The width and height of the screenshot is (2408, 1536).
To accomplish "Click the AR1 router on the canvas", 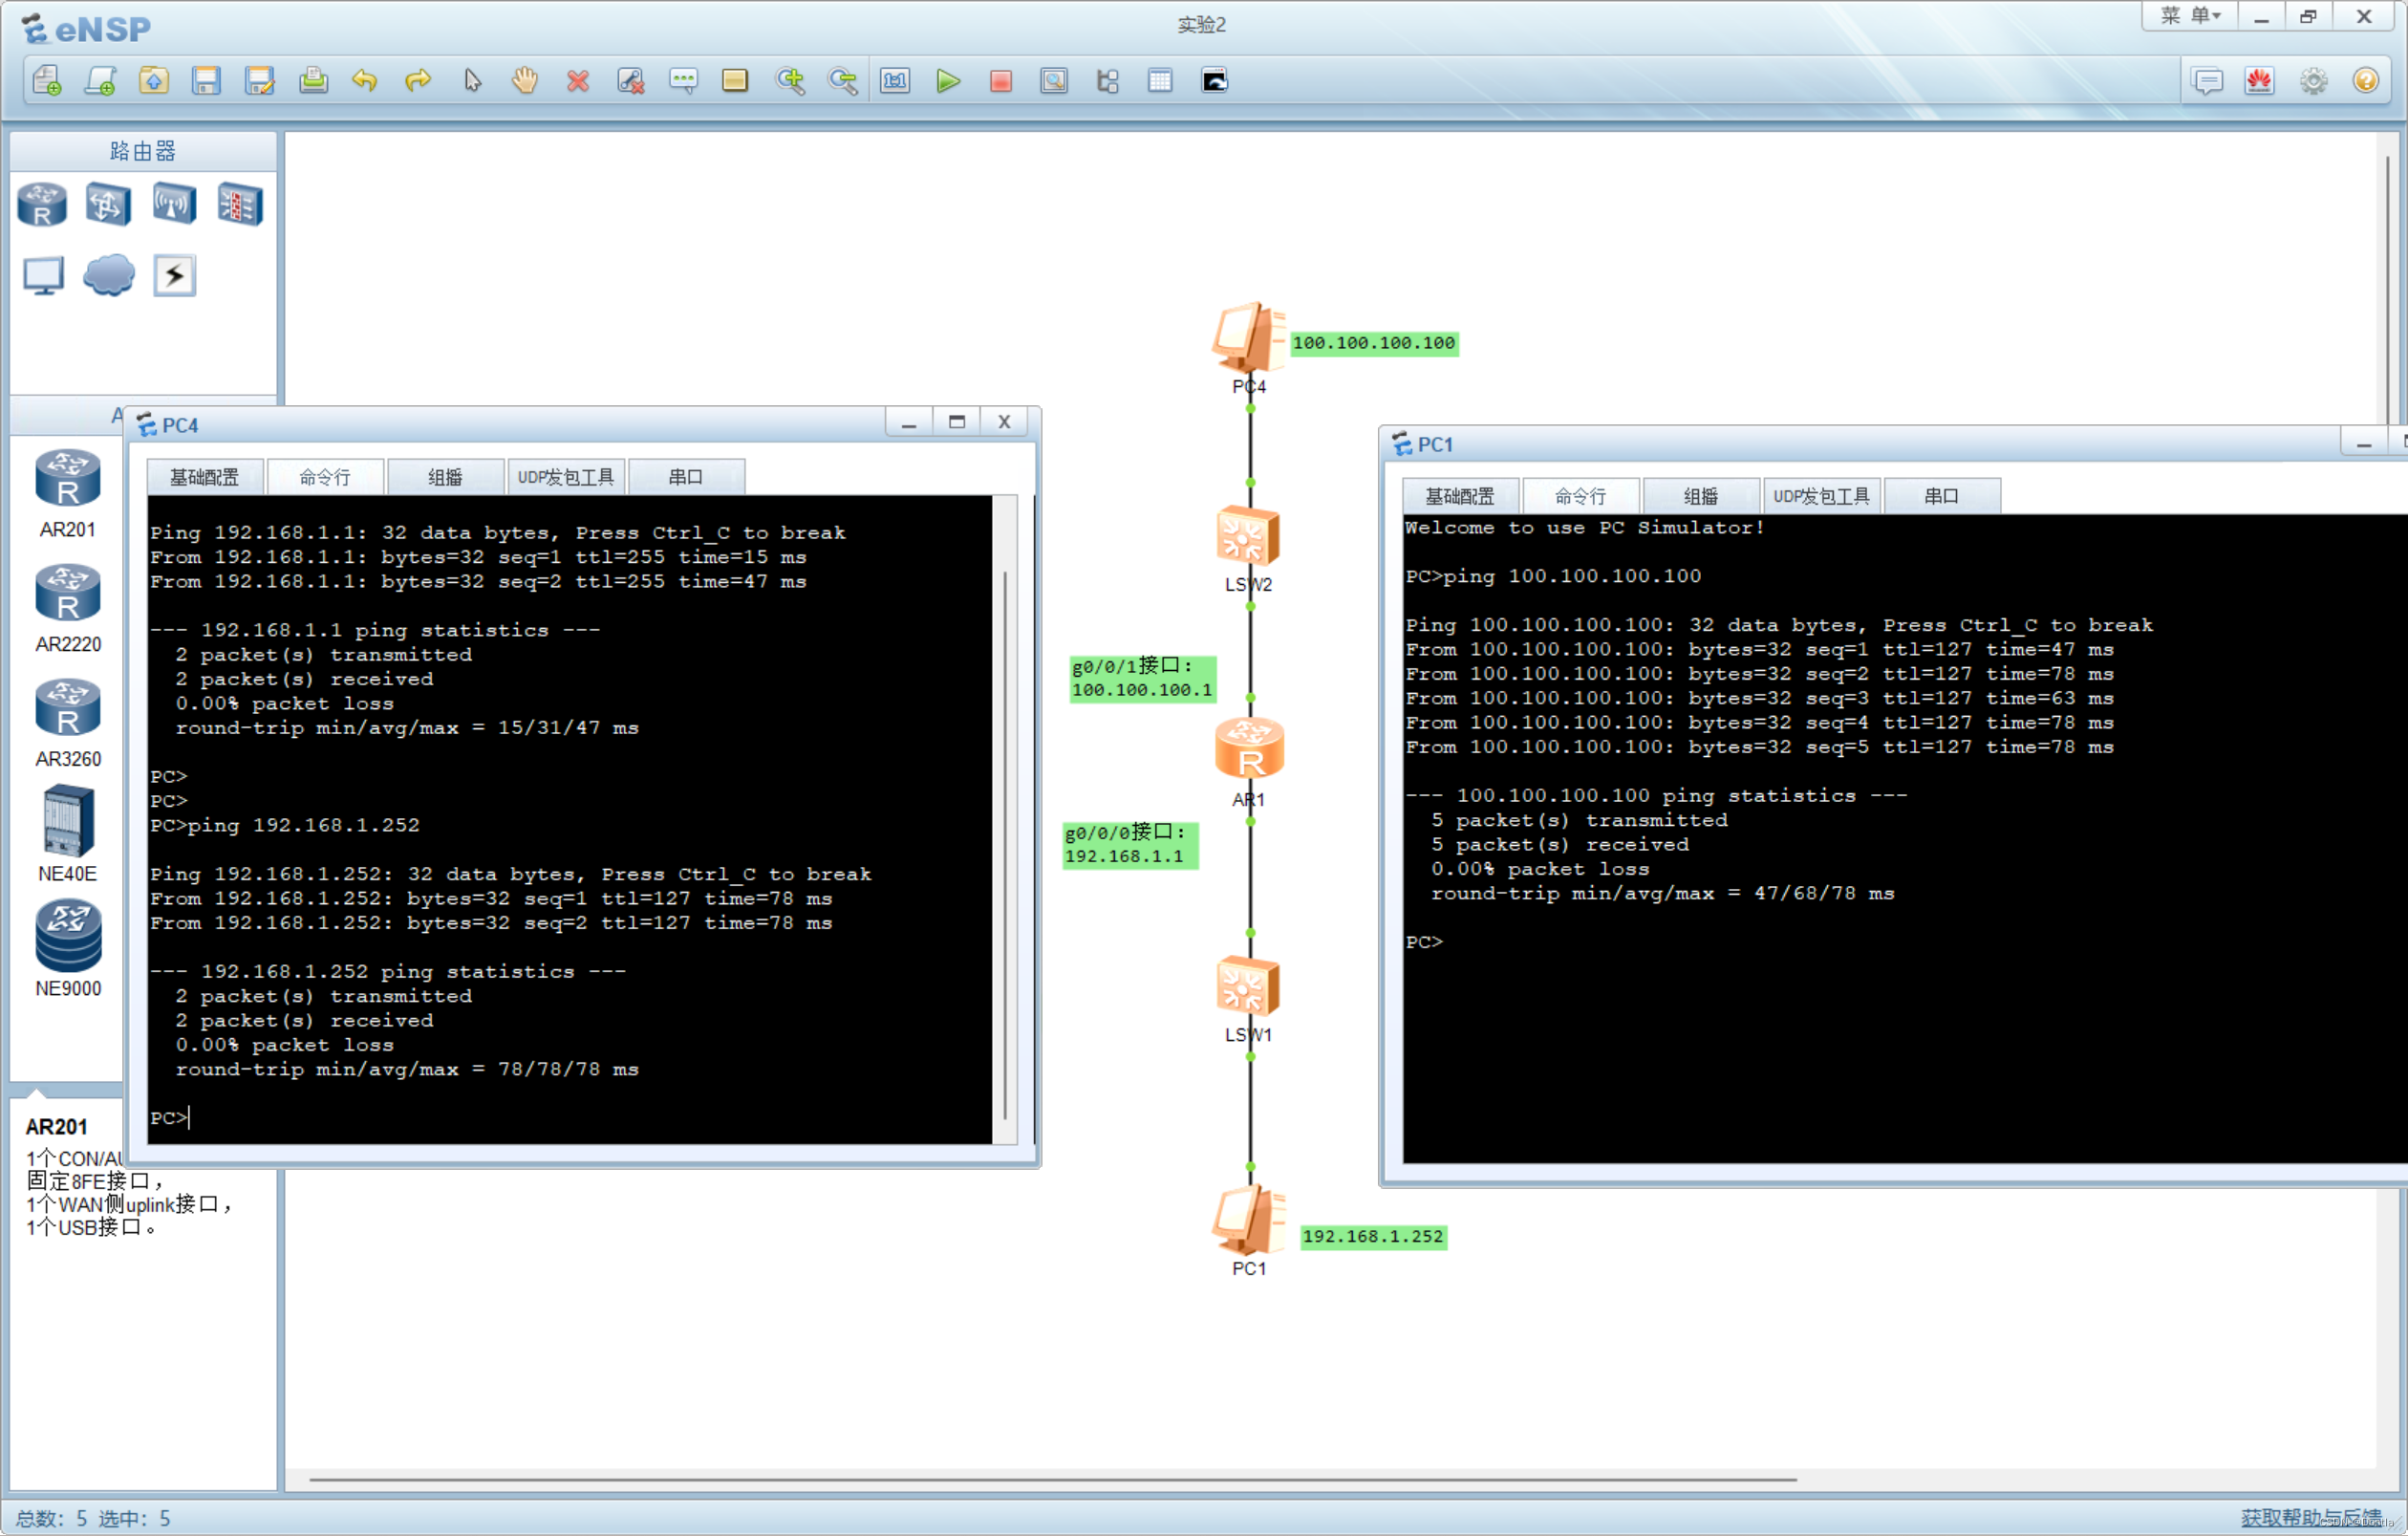I will (x=1250, y=749).
